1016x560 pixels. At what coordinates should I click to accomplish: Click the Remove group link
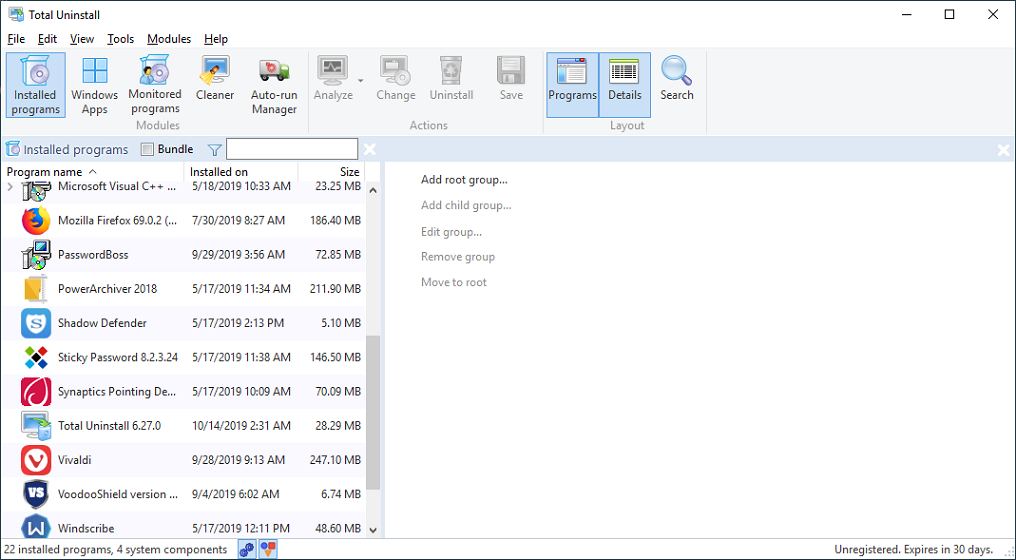coord(458,257)
